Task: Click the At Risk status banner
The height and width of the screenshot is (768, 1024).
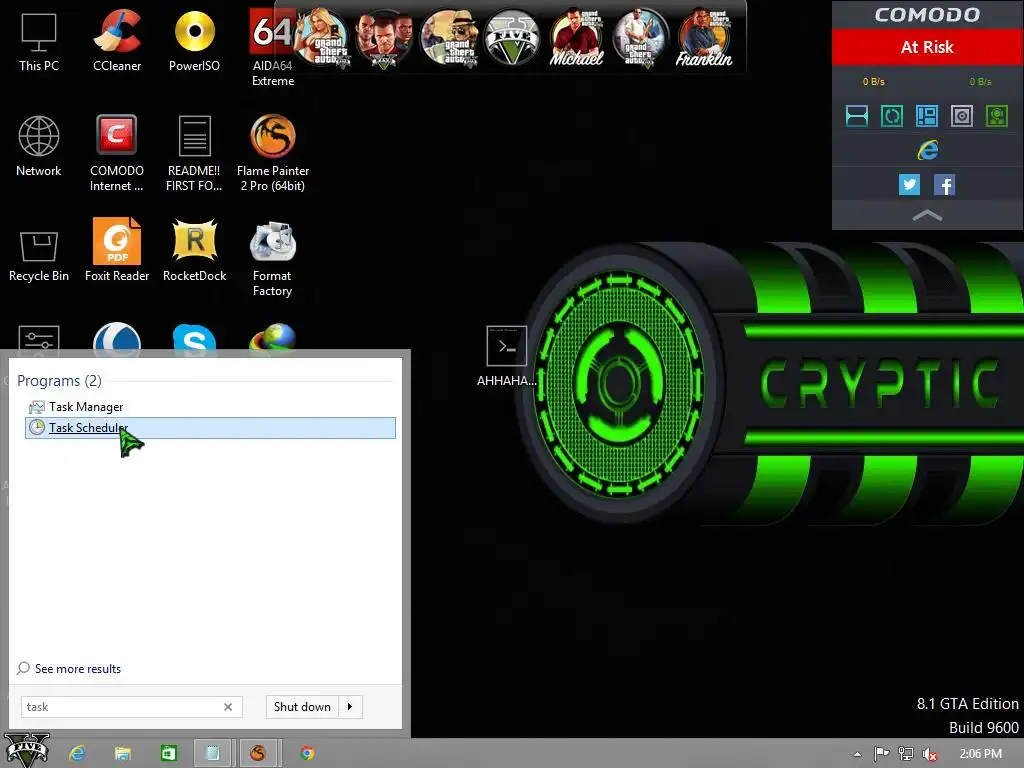Action: click(x=927, y=47)
